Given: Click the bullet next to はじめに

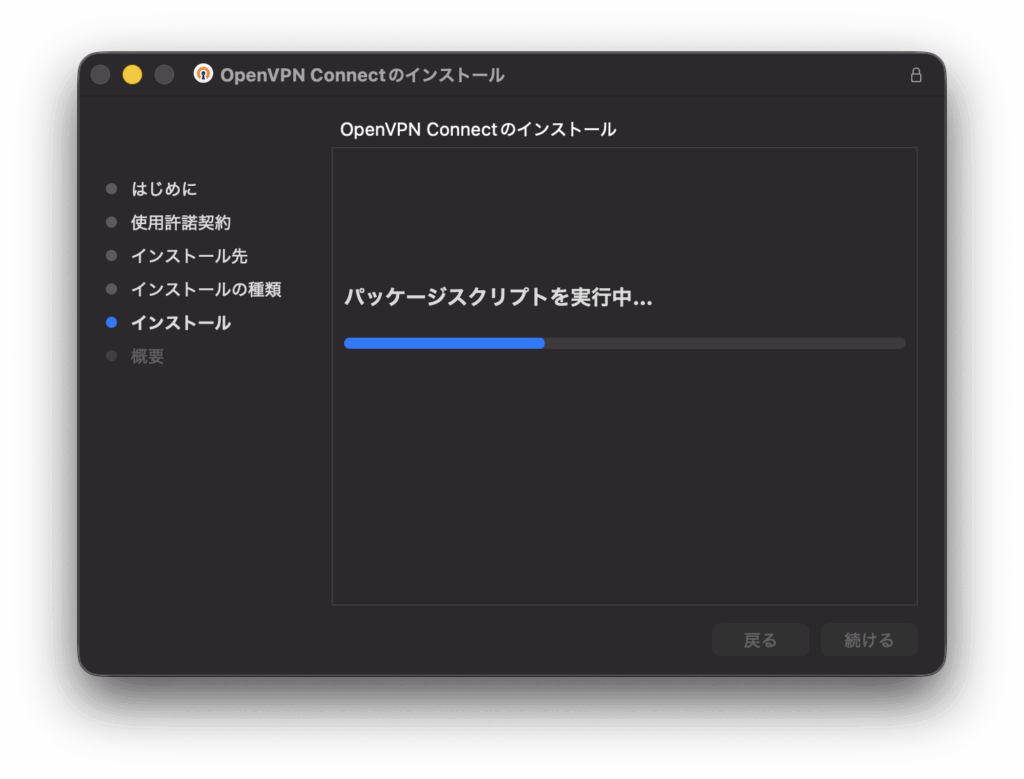Looking at the screenshot, I should tap(111, 189).
